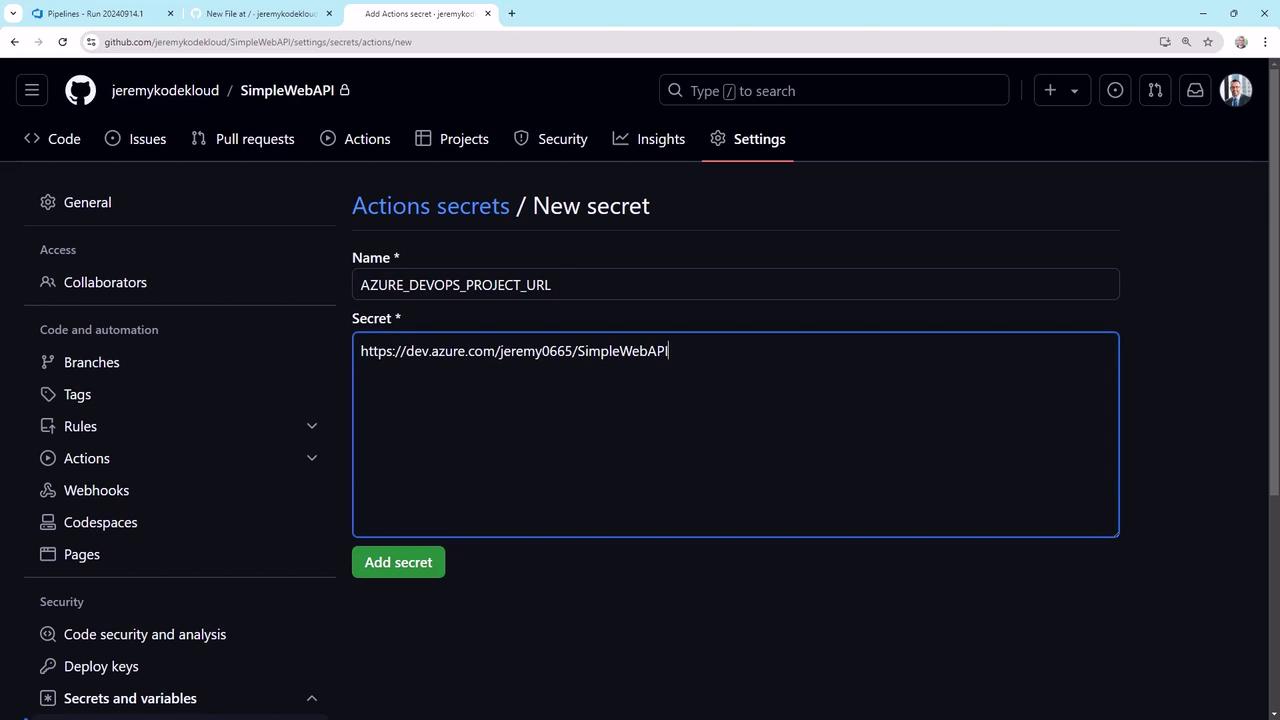1280x720 pixels.
Task: Open the Security repository tab
Action: click(551, 139)
